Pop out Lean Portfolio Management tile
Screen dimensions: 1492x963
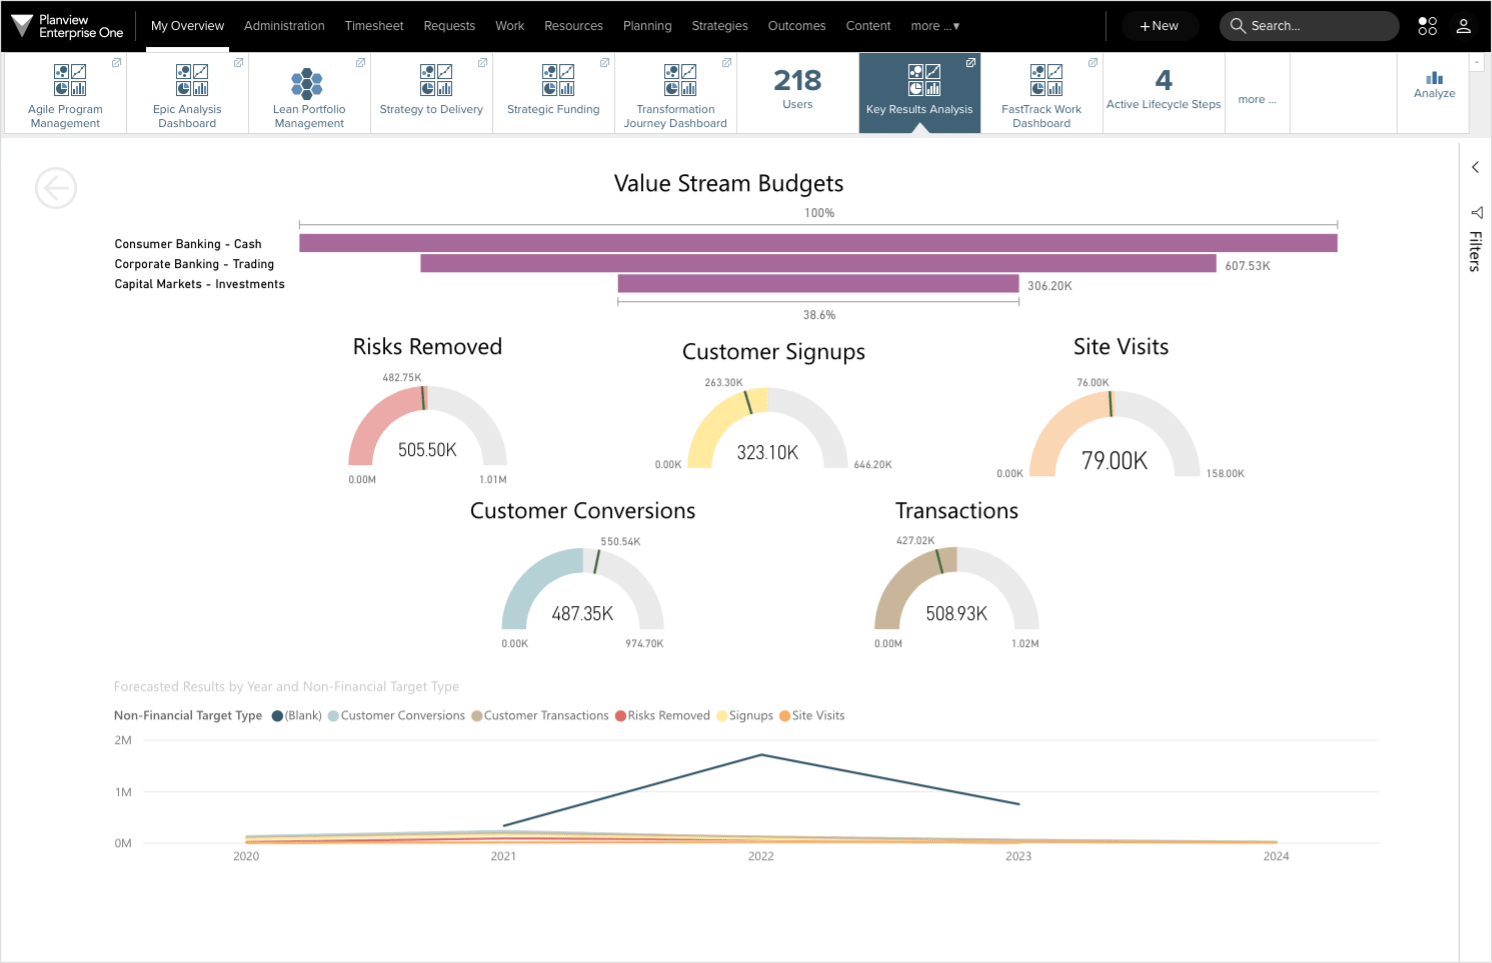click(x=360, y=63)
